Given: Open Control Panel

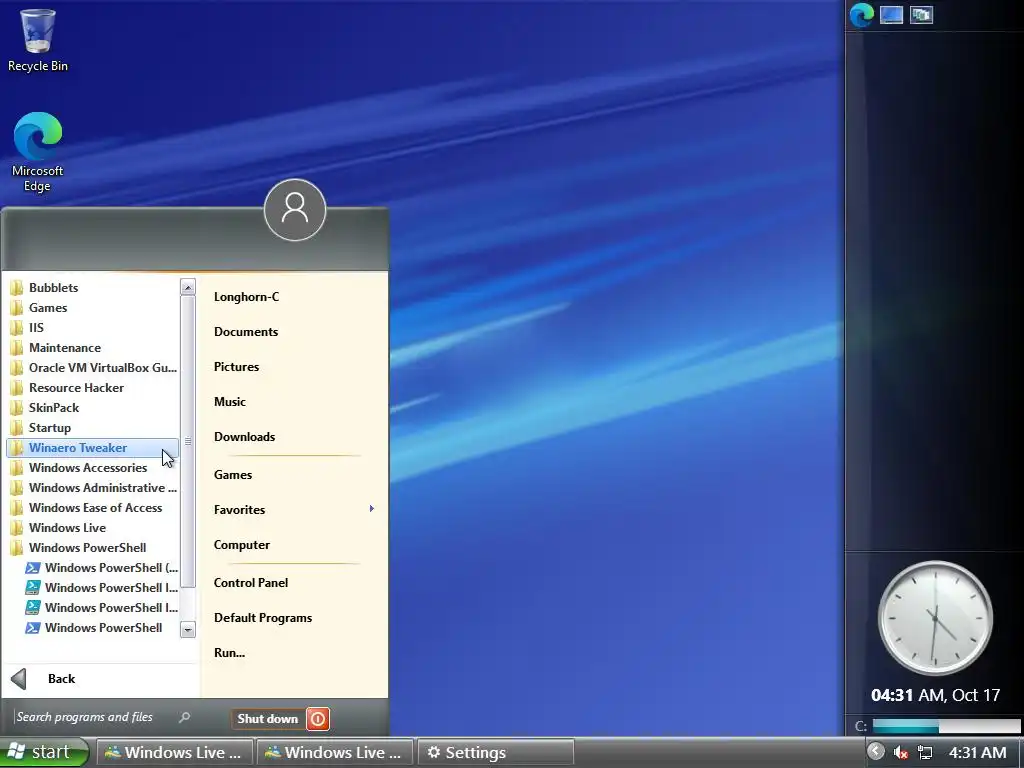Looking at the screenshot, I should point(251,583).
